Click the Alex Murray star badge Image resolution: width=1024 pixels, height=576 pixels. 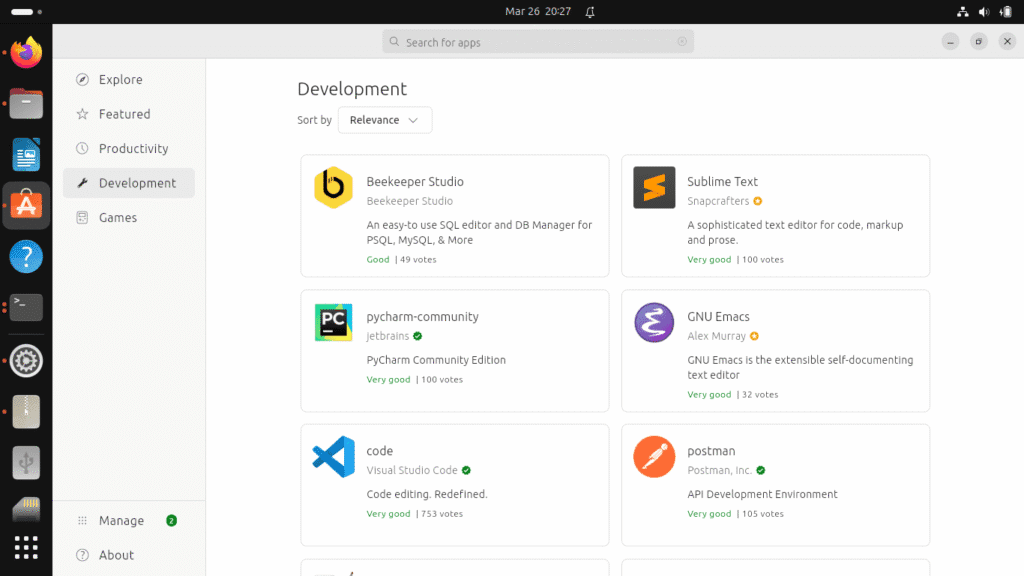[x=754, y=336]
